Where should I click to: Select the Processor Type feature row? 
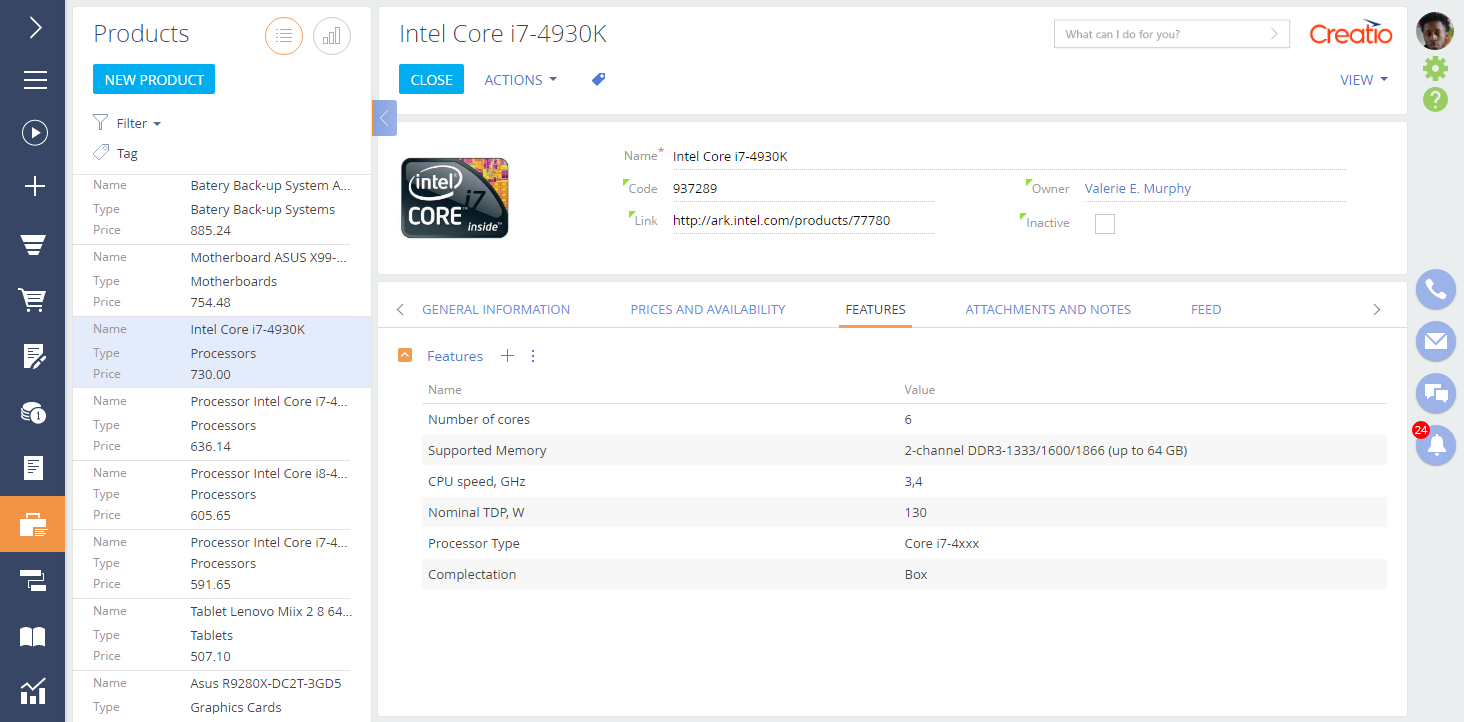coord(904,543)
